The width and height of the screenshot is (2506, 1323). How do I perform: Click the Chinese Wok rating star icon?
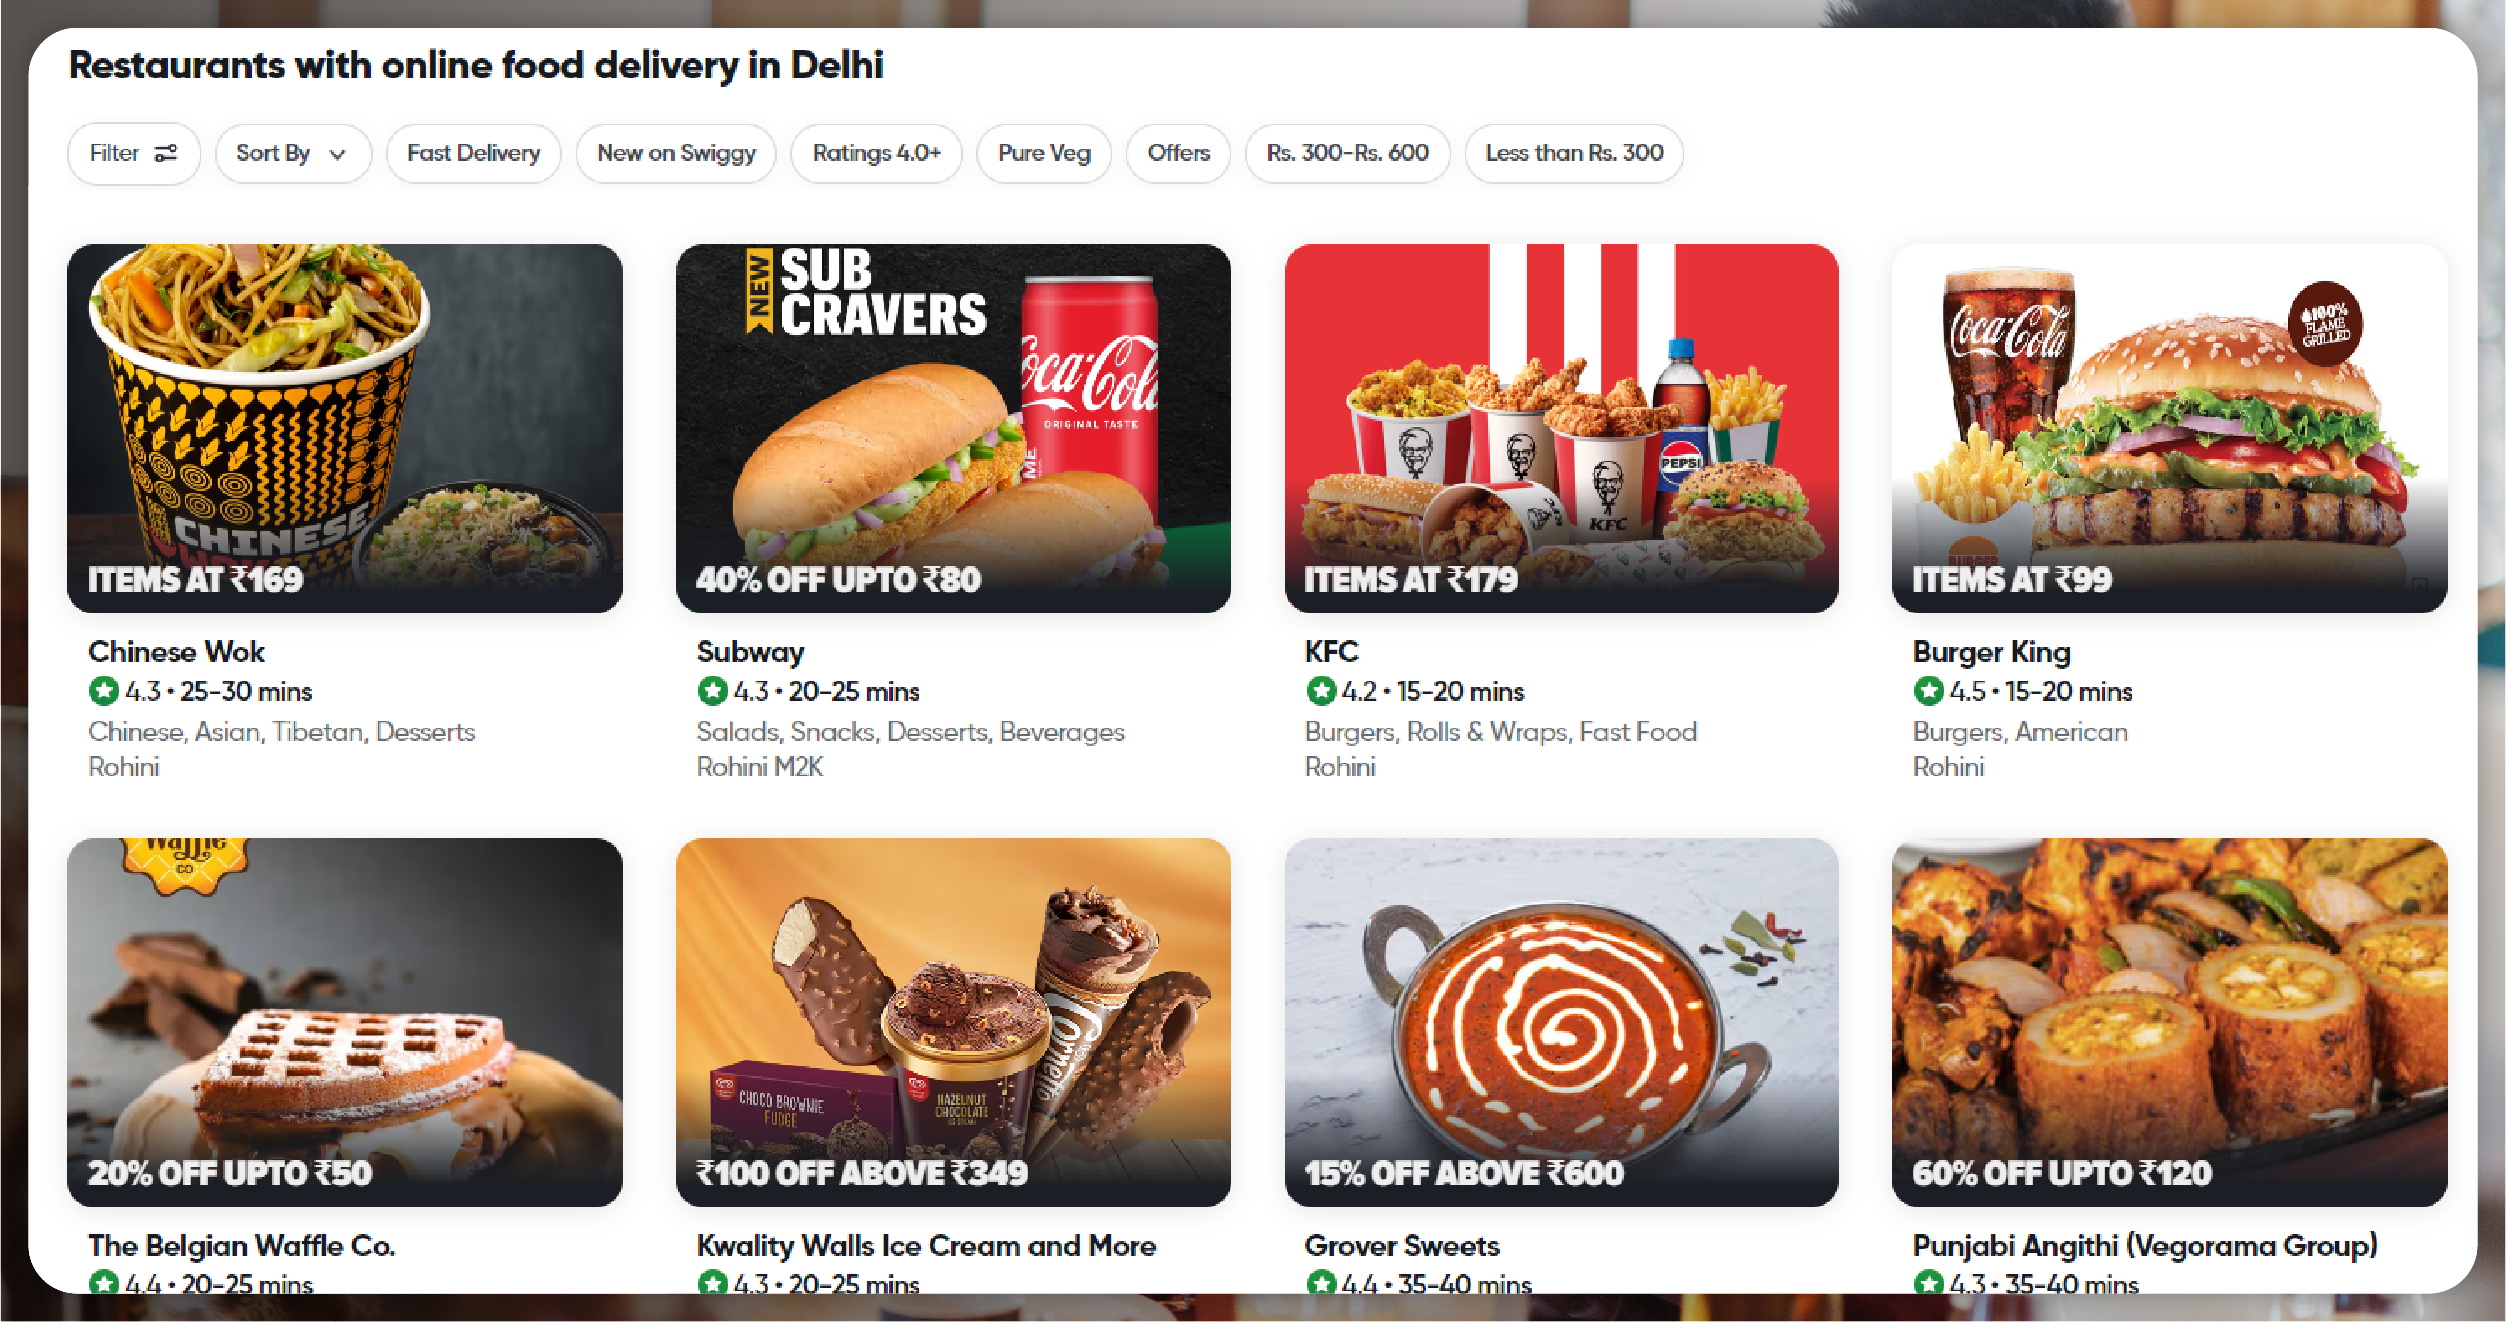pyautogui.click(x=103, y=691)
